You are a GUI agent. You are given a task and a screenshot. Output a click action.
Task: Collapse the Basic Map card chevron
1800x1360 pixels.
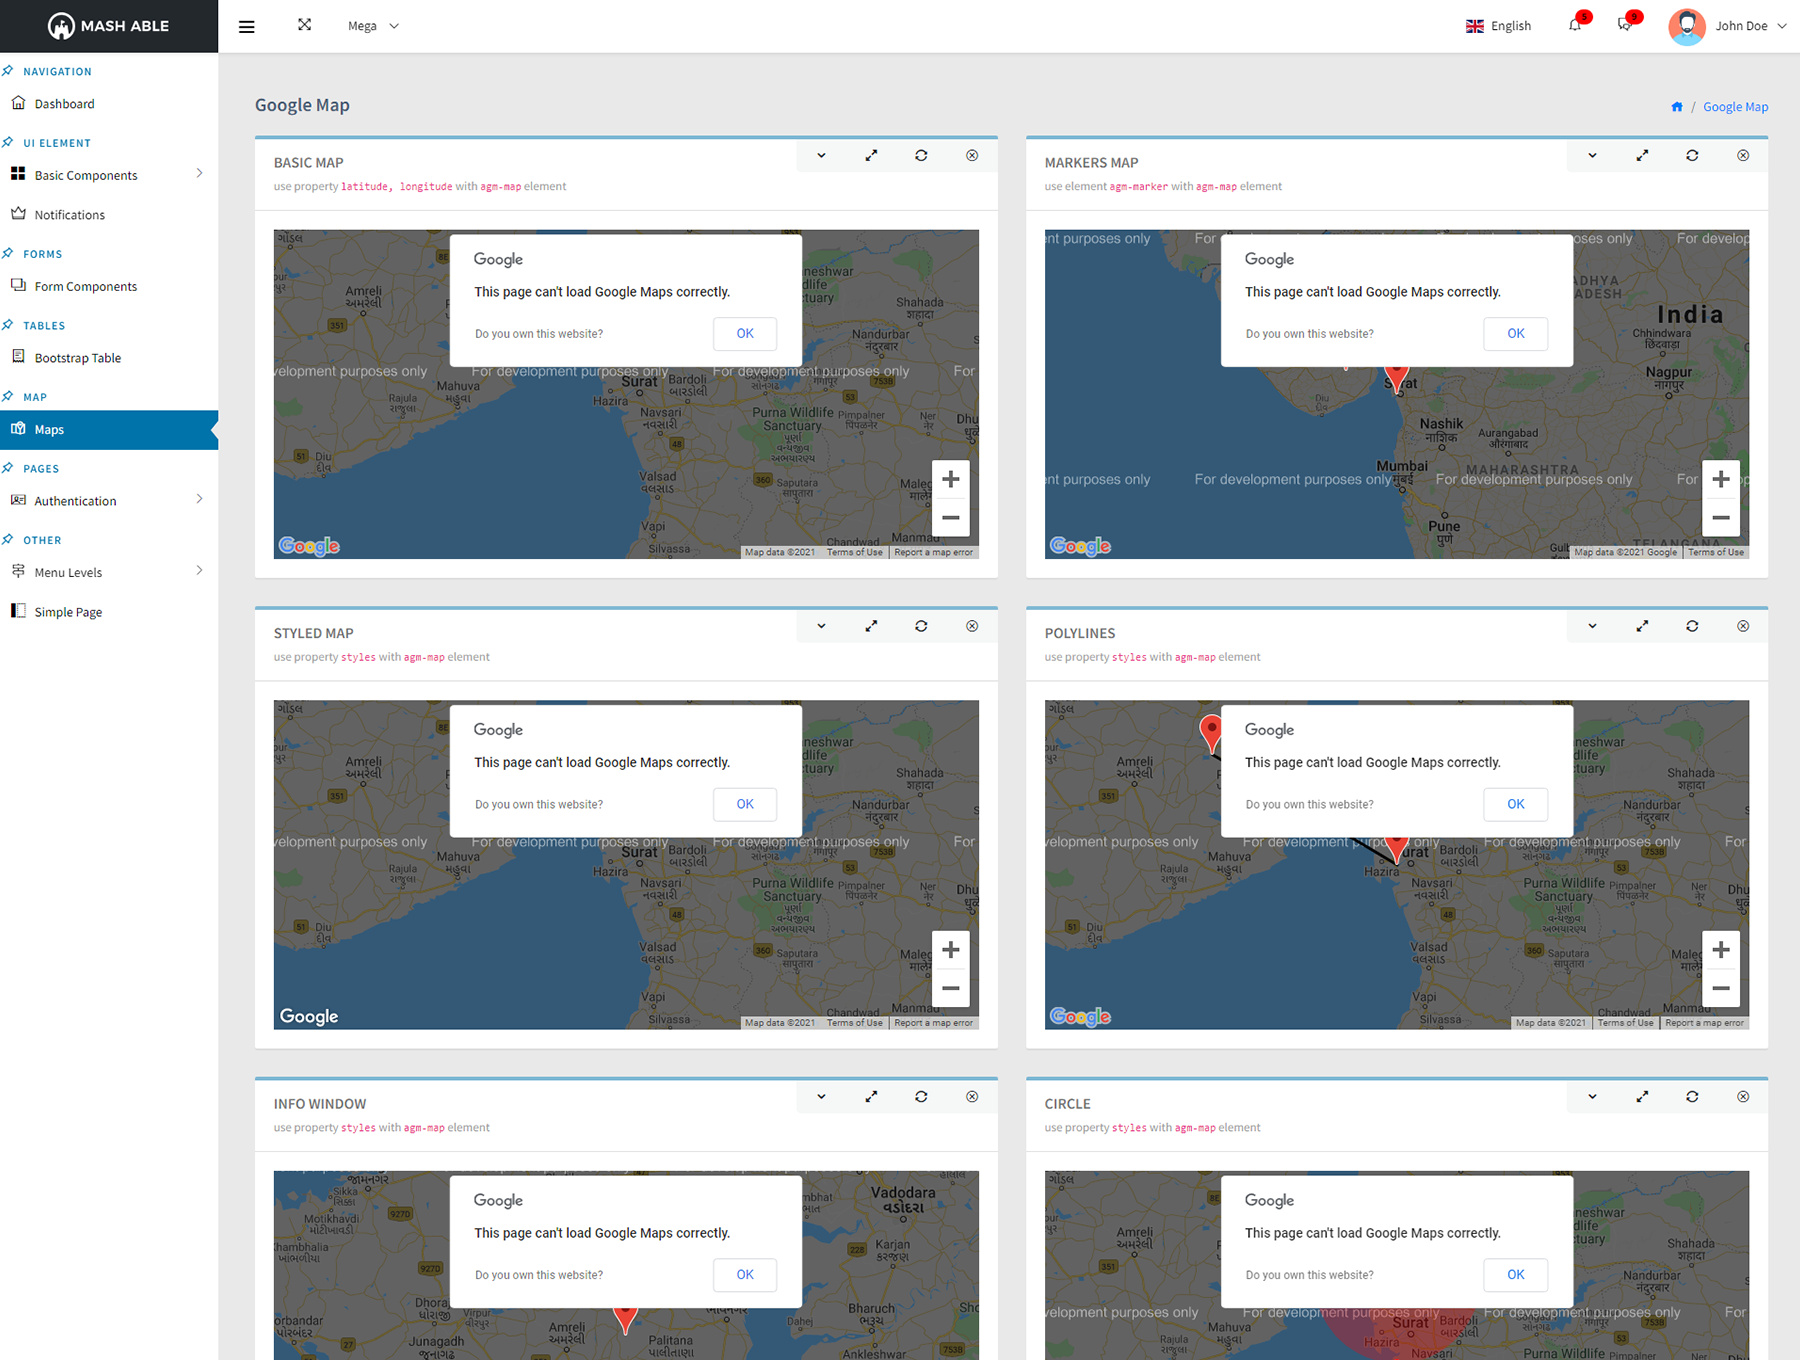tap(821, 156)
